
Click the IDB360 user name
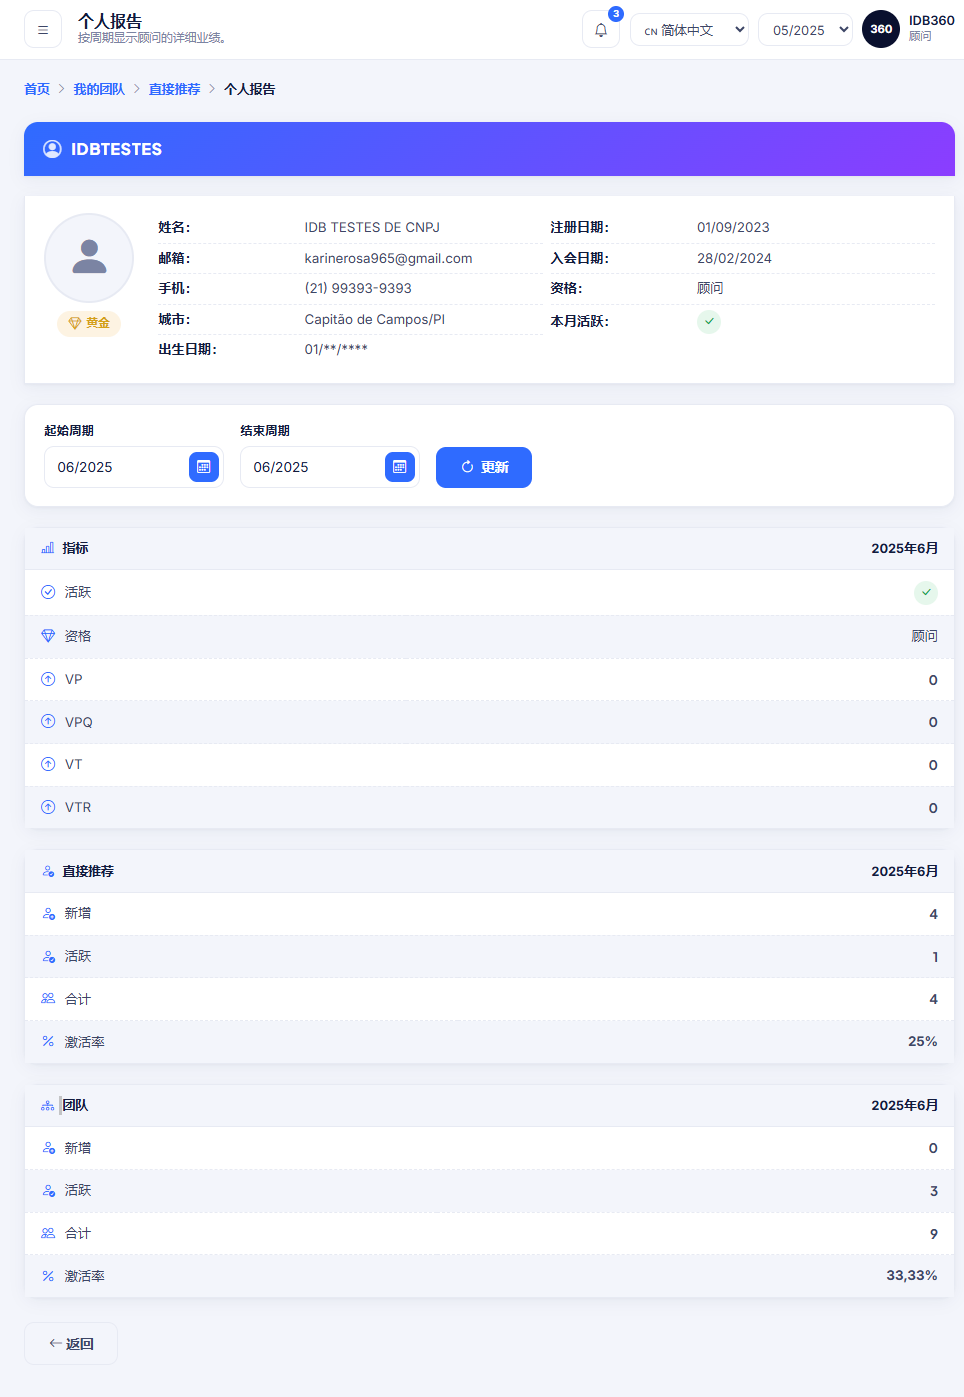(x=931, y=20)
